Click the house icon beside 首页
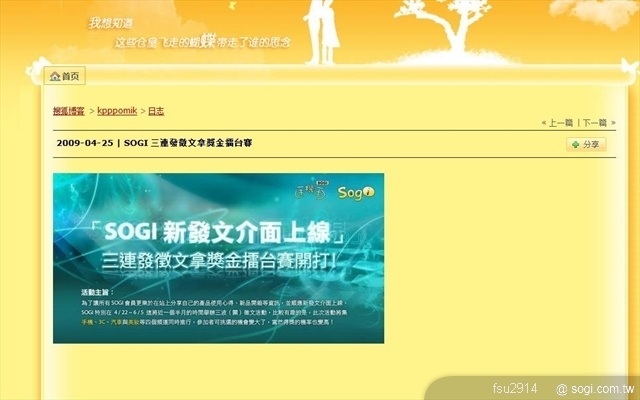The image size is (640, 400). pos(55,76)
